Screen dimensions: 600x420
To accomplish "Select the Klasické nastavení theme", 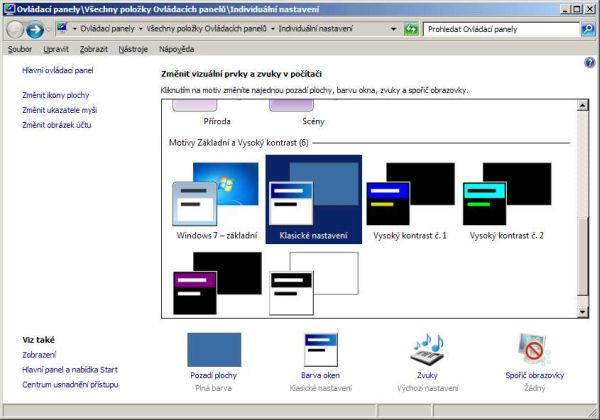I will 313,199.
